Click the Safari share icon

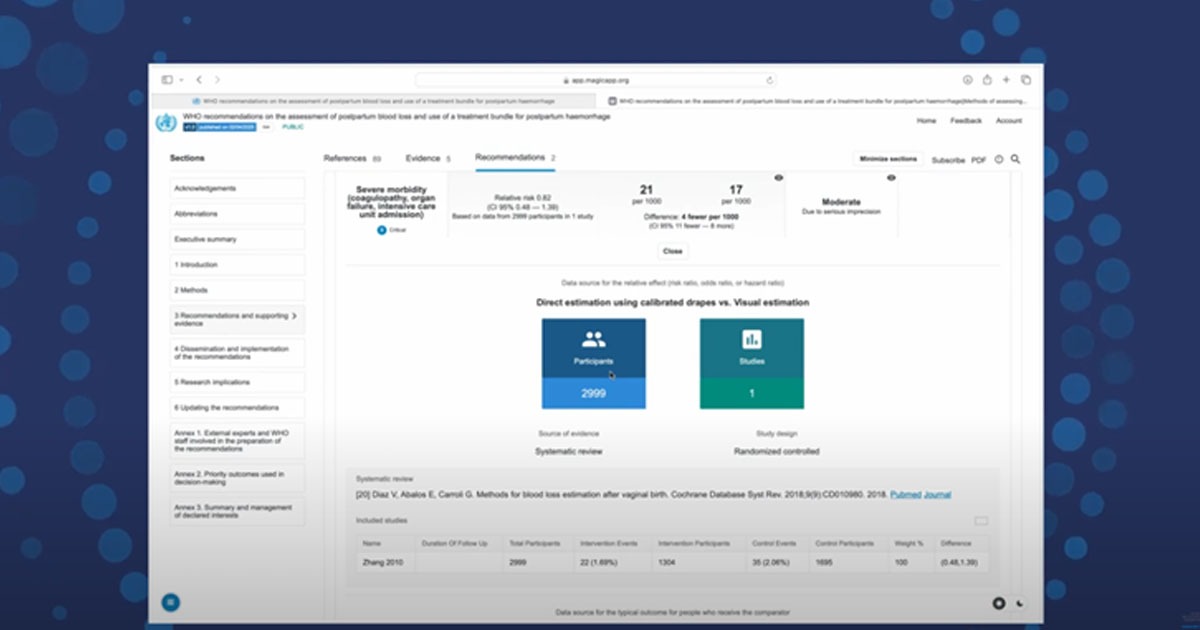click(x=987, y=80)
